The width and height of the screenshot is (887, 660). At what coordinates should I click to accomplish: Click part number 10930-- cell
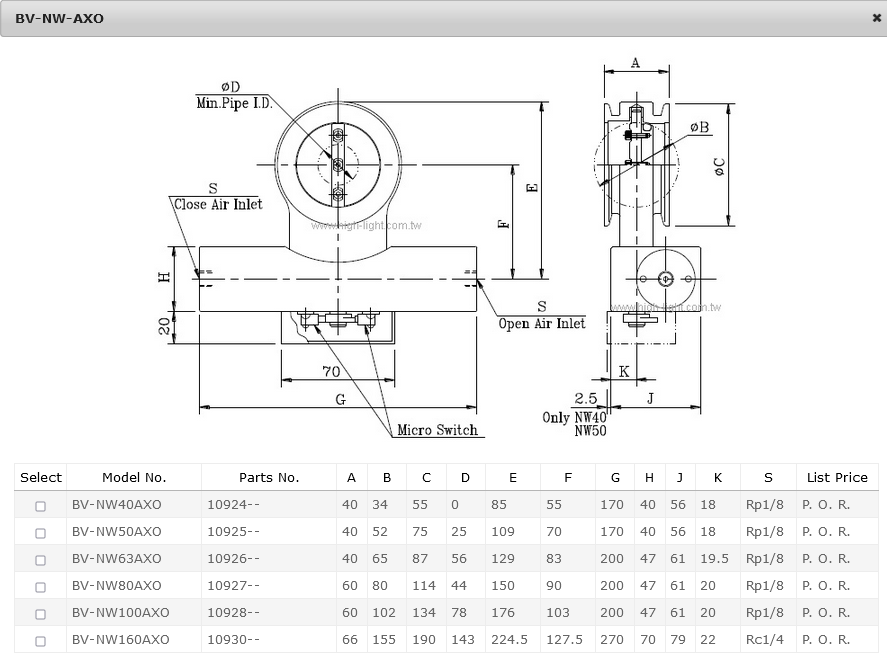[233, 640]
